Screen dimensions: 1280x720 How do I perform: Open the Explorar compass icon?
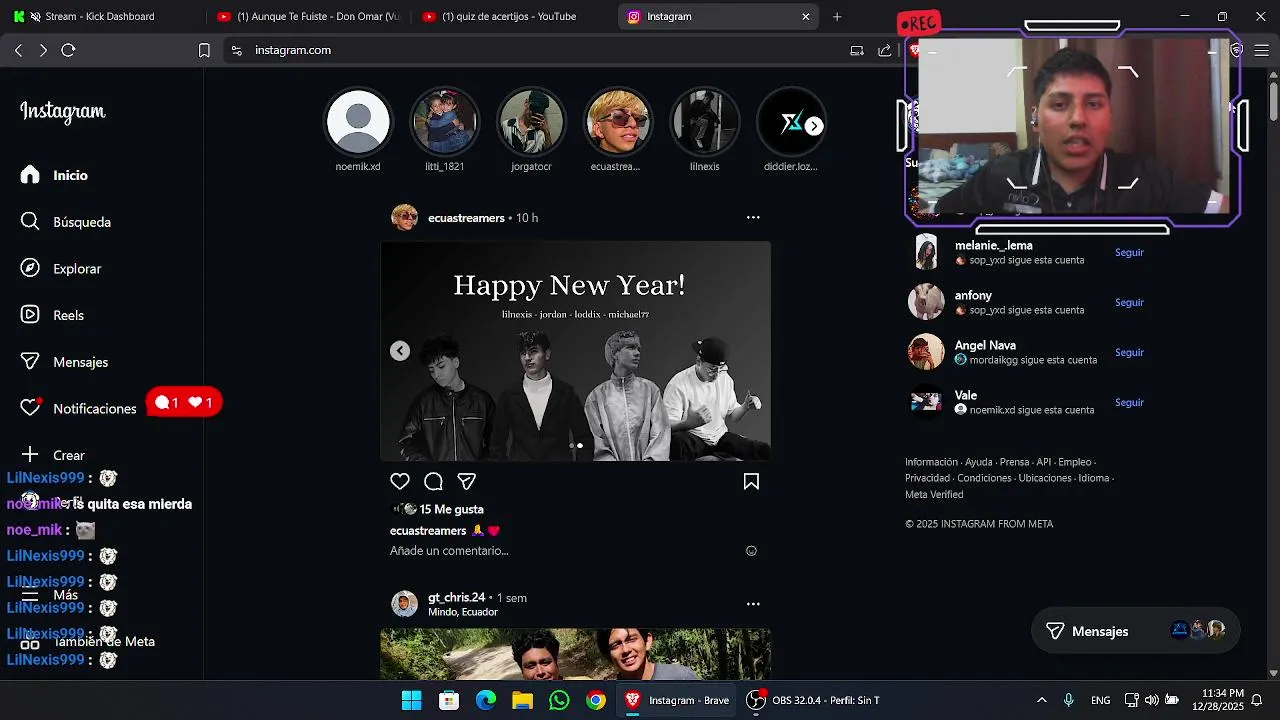(30, 268)
